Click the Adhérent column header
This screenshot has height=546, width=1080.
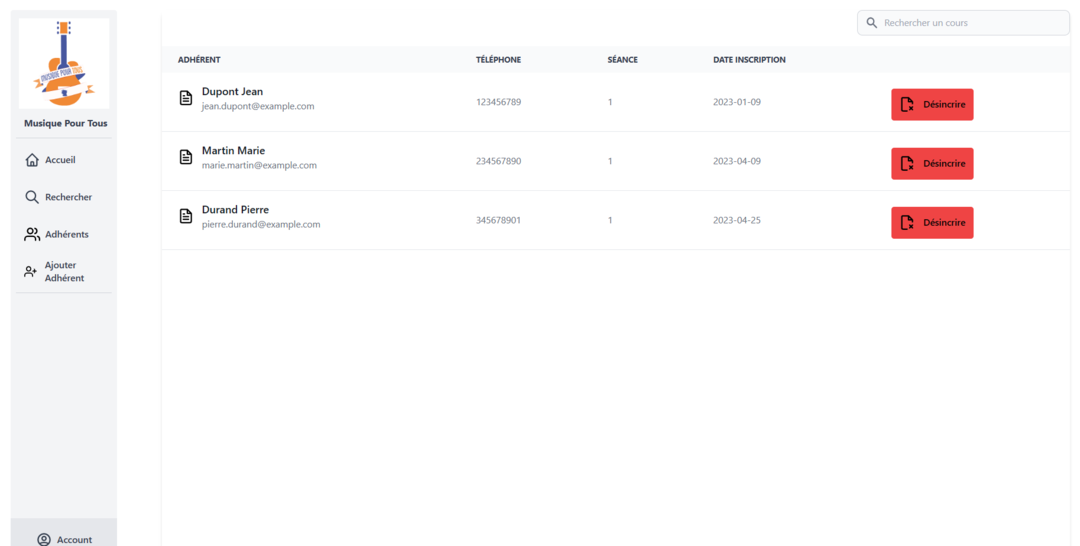pos(199,60)
